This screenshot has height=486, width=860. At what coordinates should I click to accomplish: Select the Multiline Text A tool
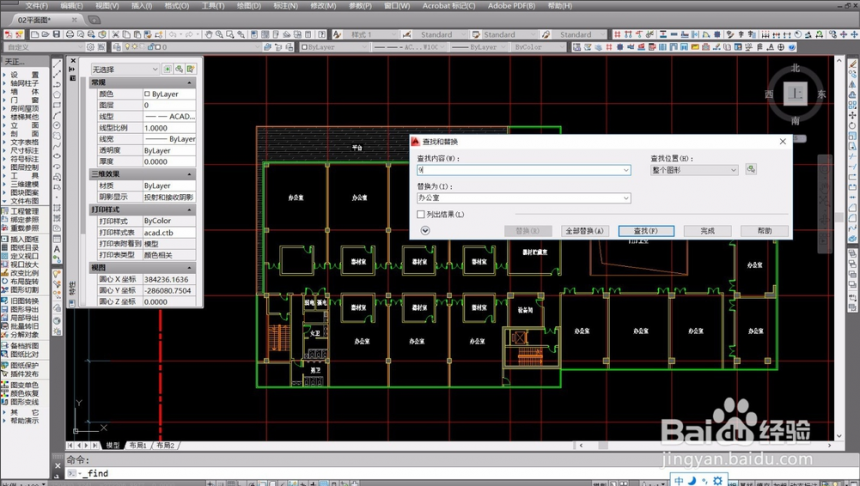pyautogui.click(x=57, y=249)
